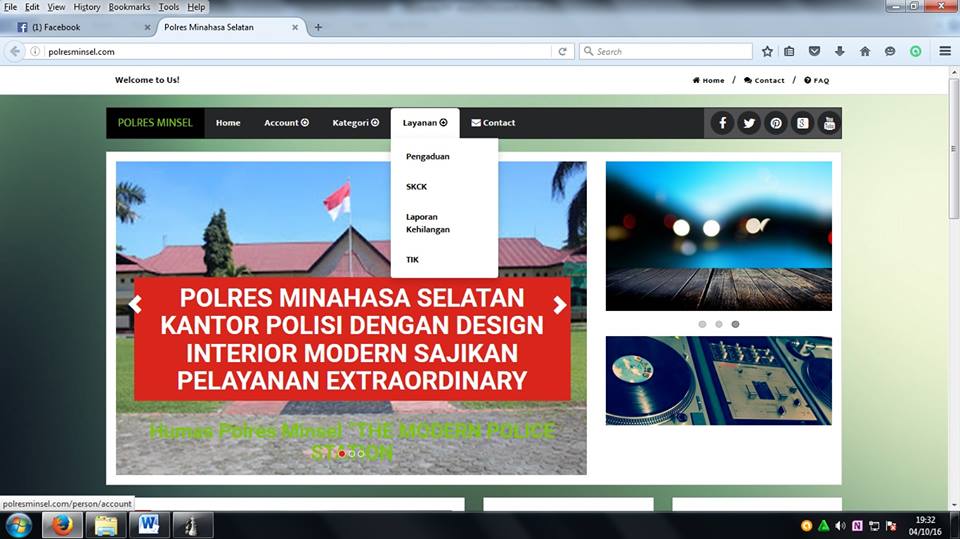Open the Twitter social link
960x539 pixels.
[749, 123]
